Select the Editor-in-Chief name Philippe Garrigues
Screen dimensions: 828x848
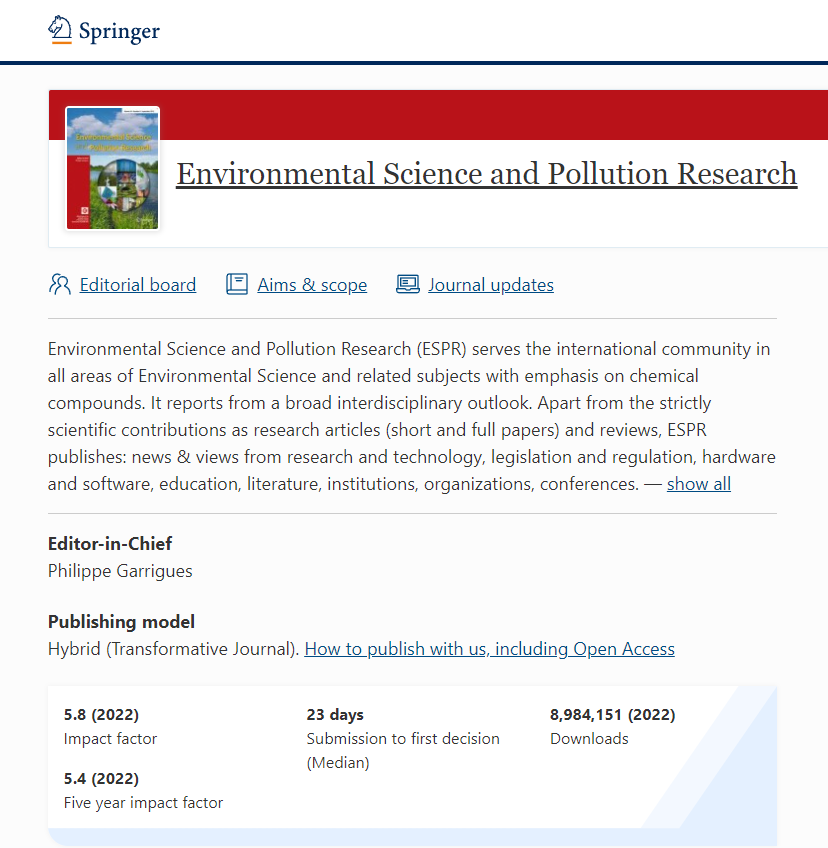click(x=120, y=571)
